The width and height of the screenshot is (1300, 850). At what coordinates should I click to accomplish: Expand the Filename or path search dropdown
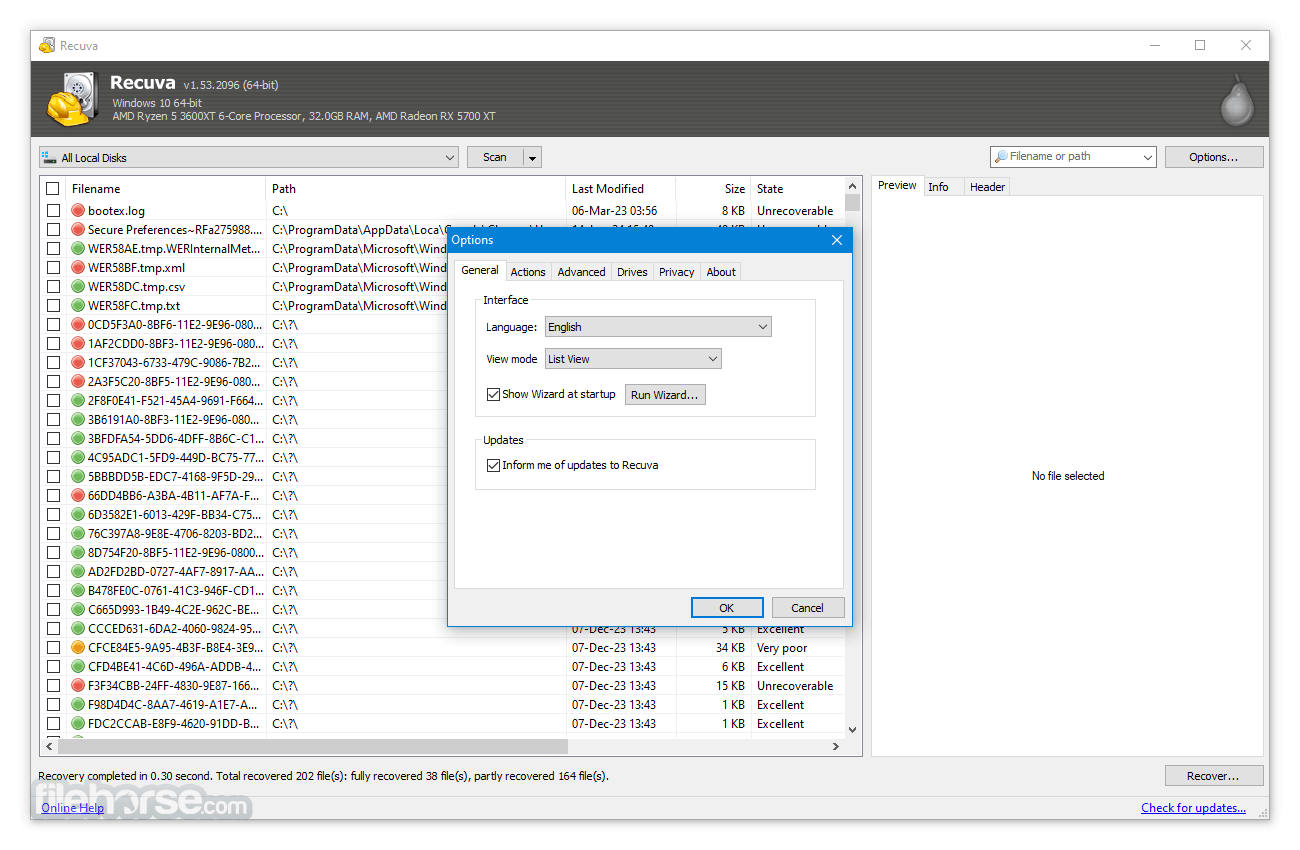(x=1146, y=157)
